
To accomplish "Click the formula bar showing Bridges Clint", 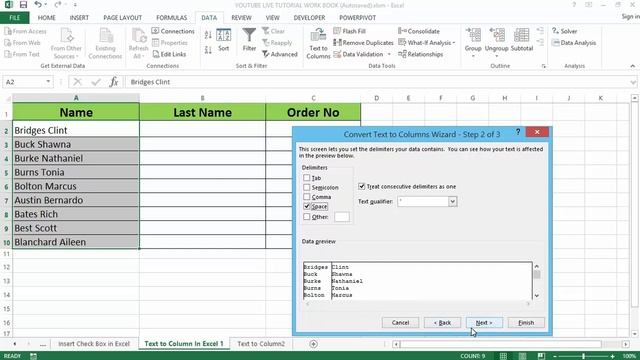I will pos(378,82).
